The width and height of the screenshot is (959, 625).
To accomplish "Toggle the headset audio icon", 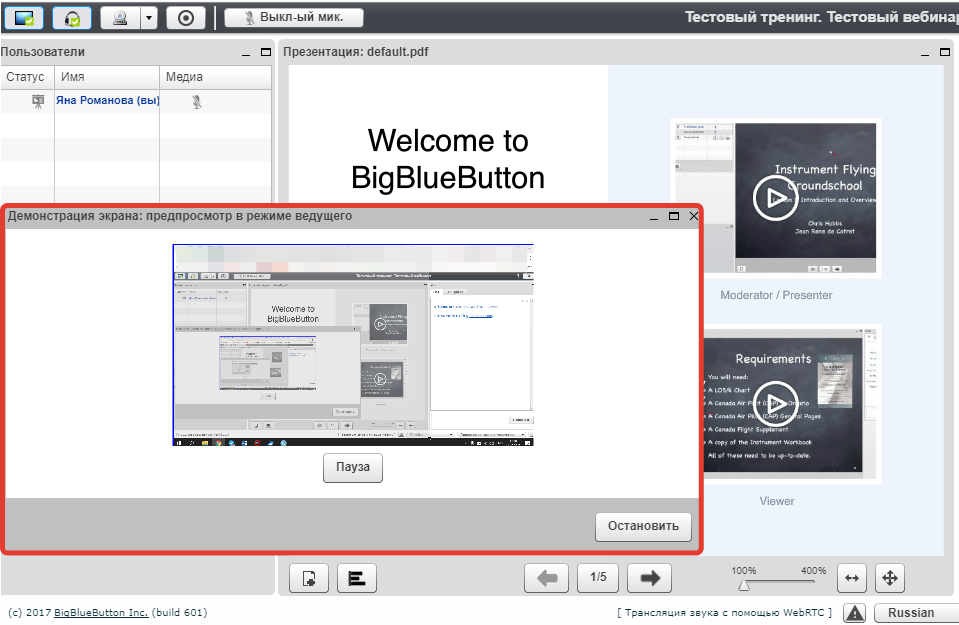I will (x=72, y=18).
